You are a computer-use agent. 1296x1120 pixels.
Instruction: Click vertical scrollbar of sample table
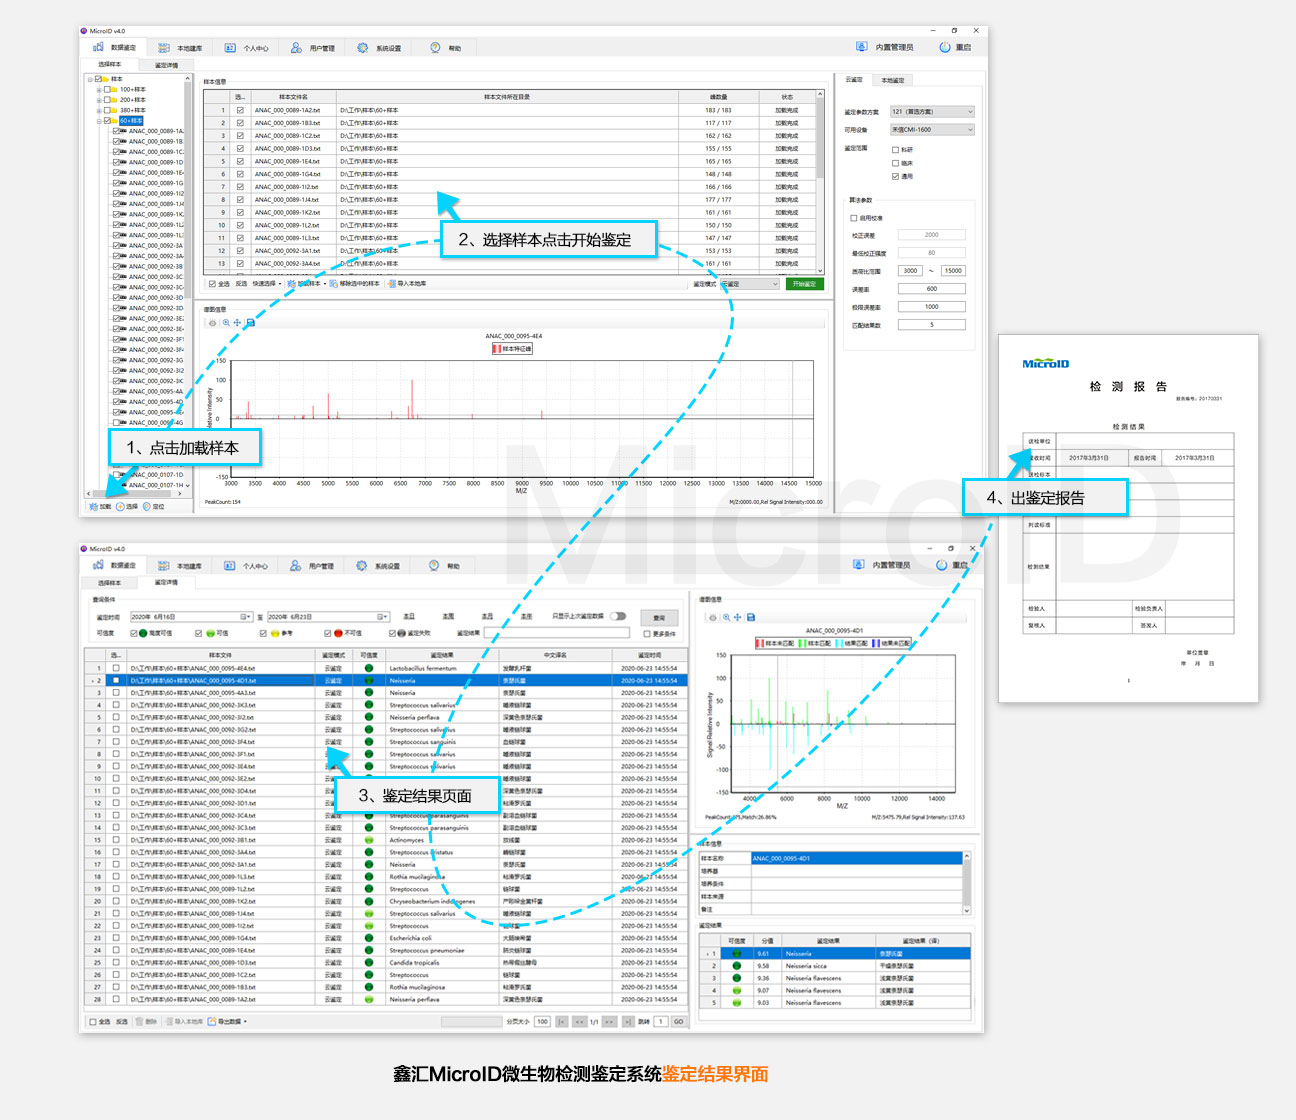[x=821, y=180]
